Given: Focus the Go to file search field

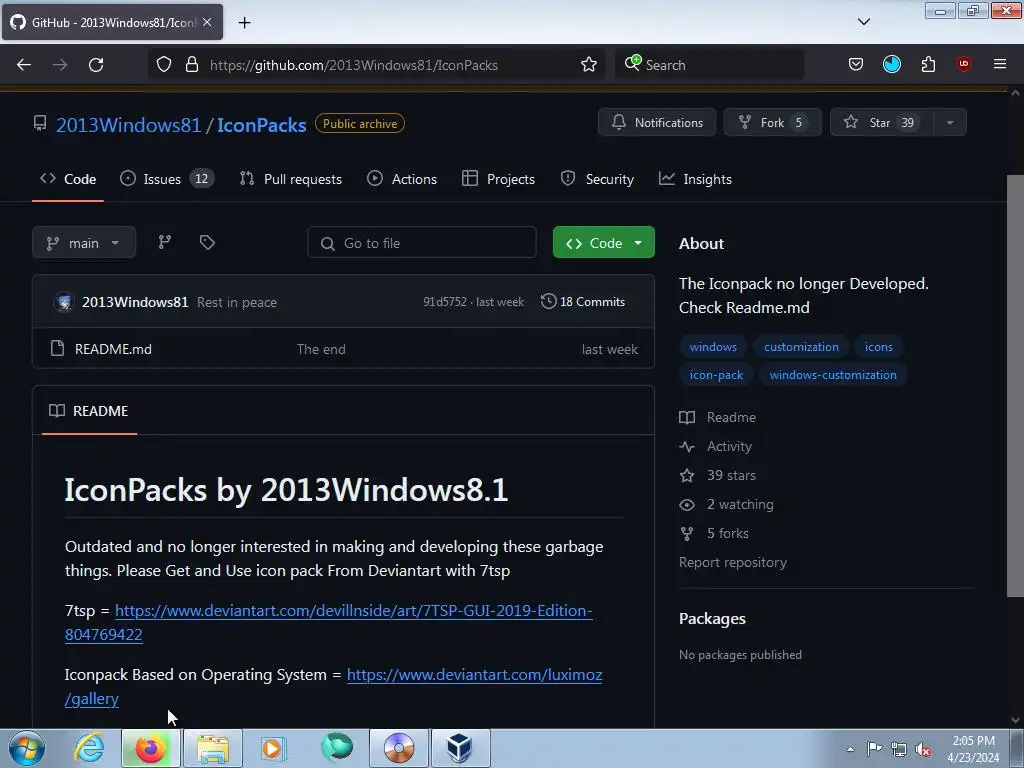Looking at the screenshot, I should (x=422, y=243).
